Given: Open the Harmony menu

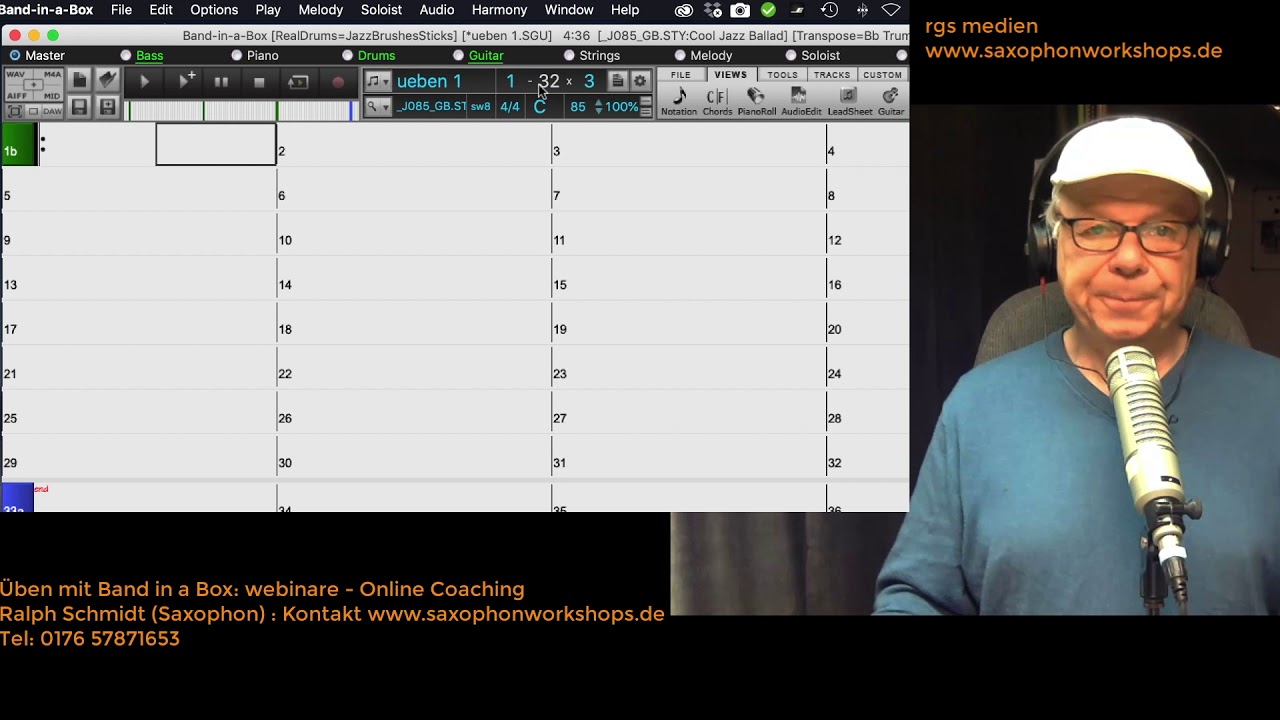Looking at the screenshot, I should point(499,10).
